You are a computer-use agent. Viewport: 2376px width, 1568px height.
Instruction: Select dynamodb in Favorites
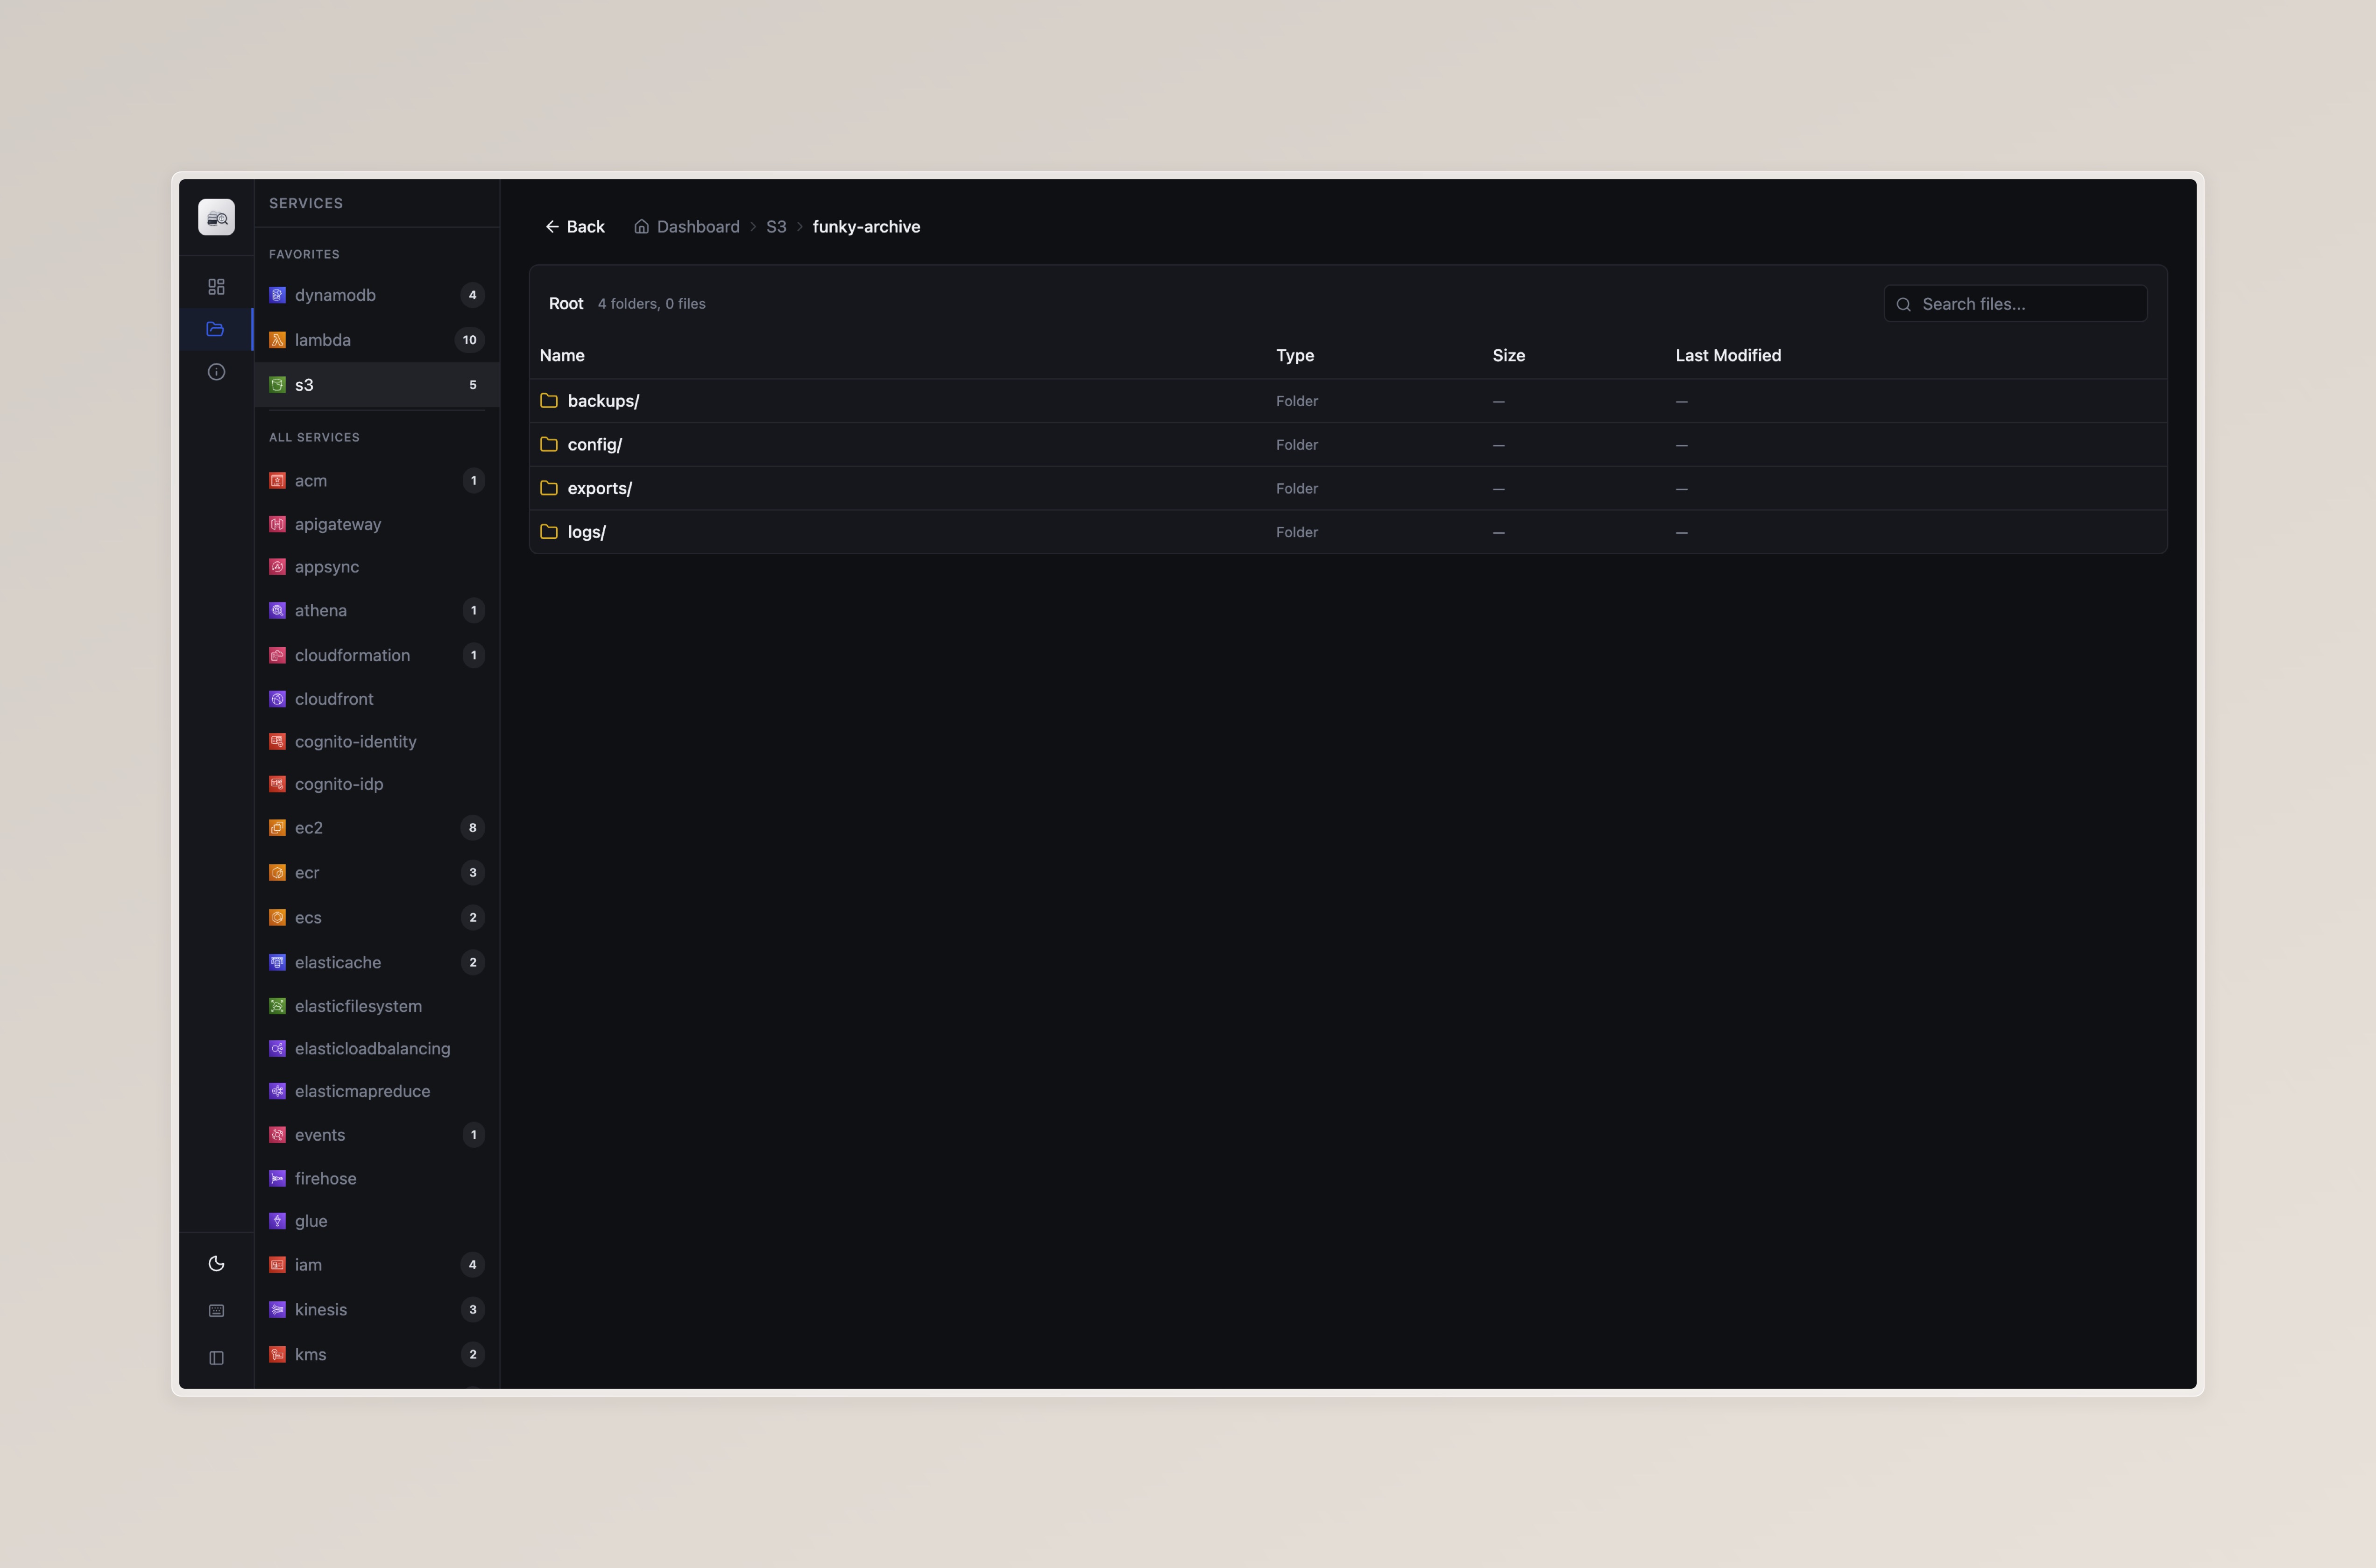coord(335,295)
